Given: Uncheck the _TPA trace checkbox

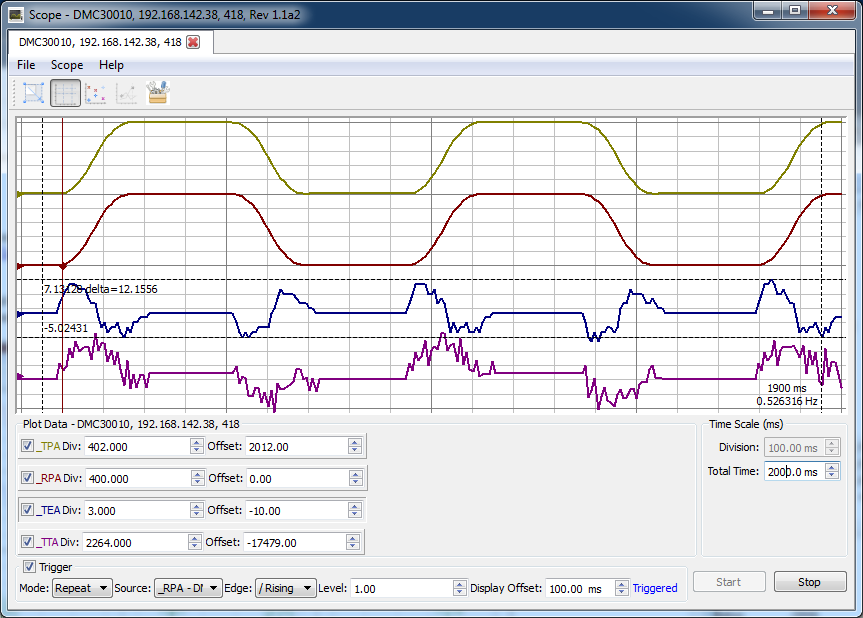Looking at the screenshot, I should [28, 446].
